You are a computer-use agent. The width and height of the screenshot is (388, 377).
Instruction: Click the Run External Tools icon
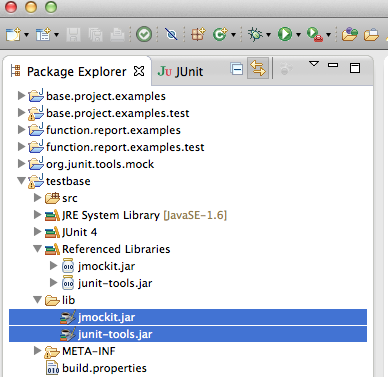315,34
